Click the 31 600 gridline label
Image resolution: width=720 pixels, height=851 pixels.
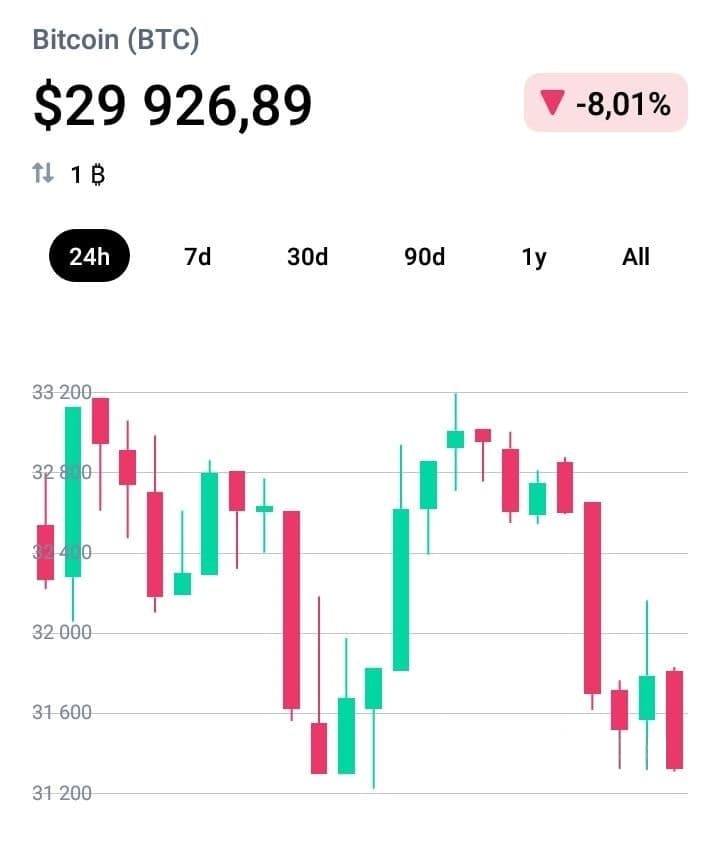[62, 713]
